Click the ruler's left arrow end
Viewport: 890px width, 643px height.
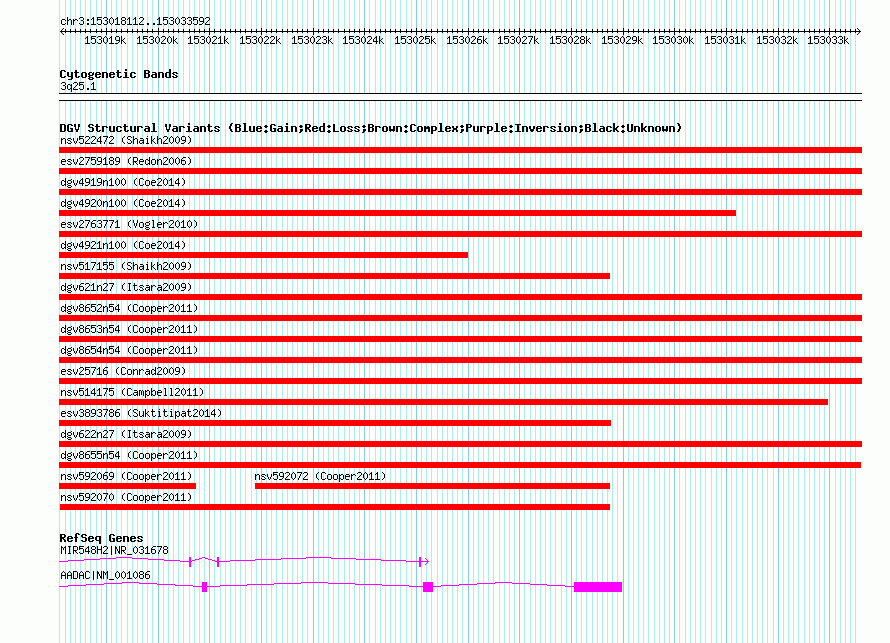[62, 31]
